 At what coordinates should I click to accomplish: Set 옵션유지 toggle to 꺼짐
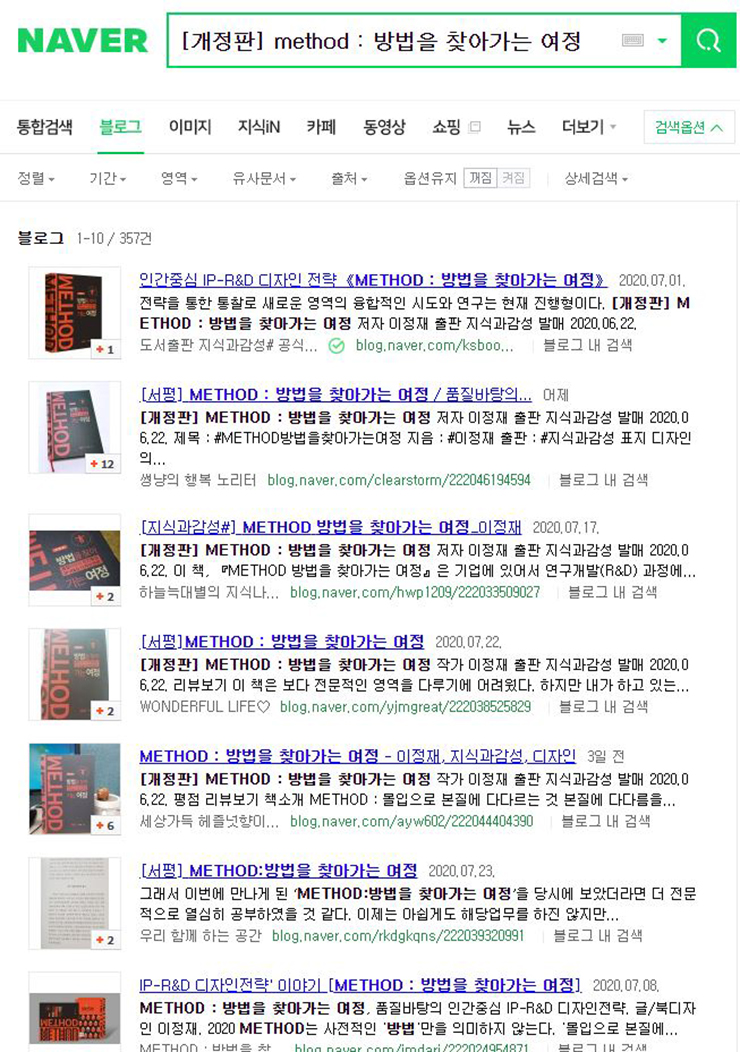pos(480,178)
